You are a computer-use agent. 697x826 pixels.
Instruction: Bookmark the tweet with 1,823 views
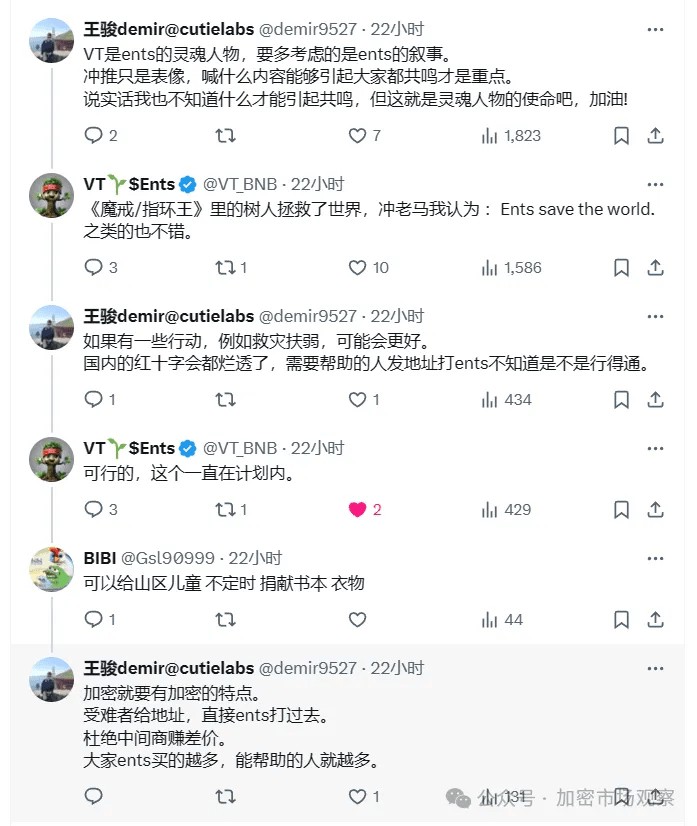622,136
